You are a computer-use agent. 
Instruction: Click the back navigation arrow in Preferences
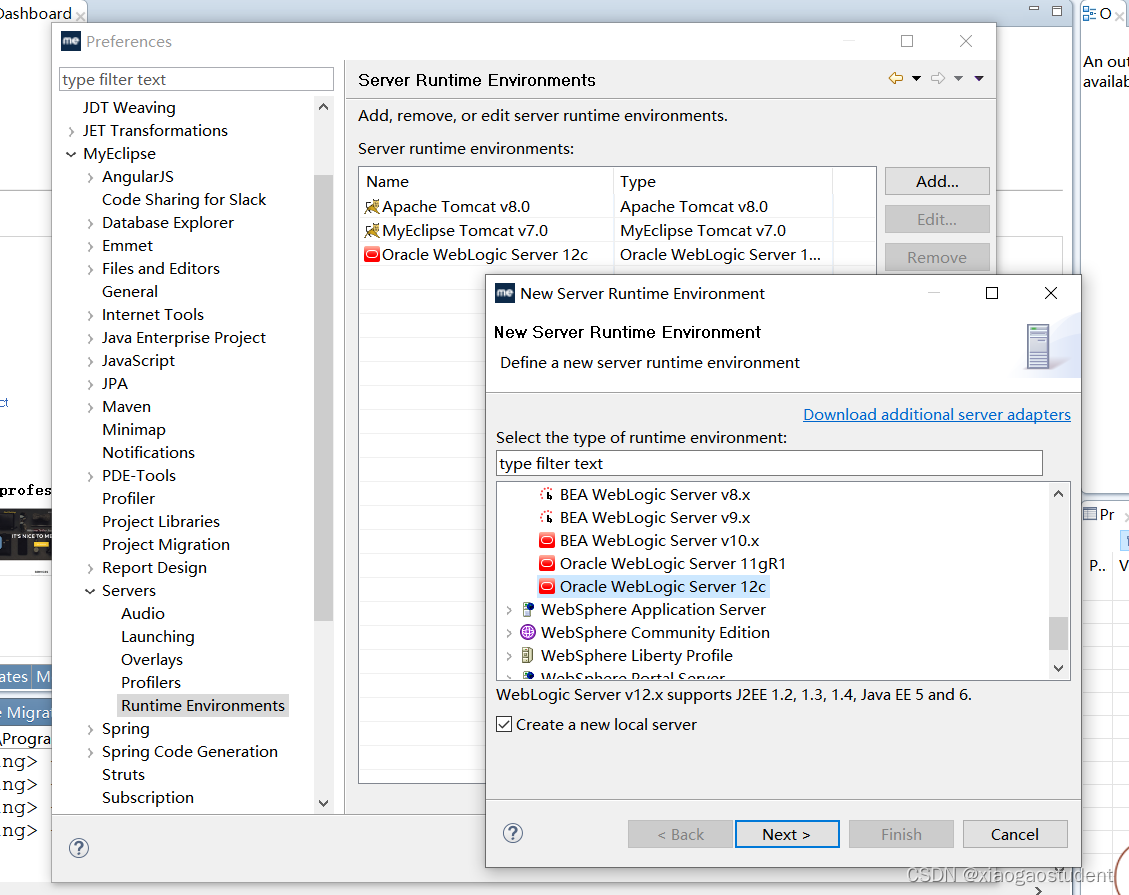click(895, 78)
